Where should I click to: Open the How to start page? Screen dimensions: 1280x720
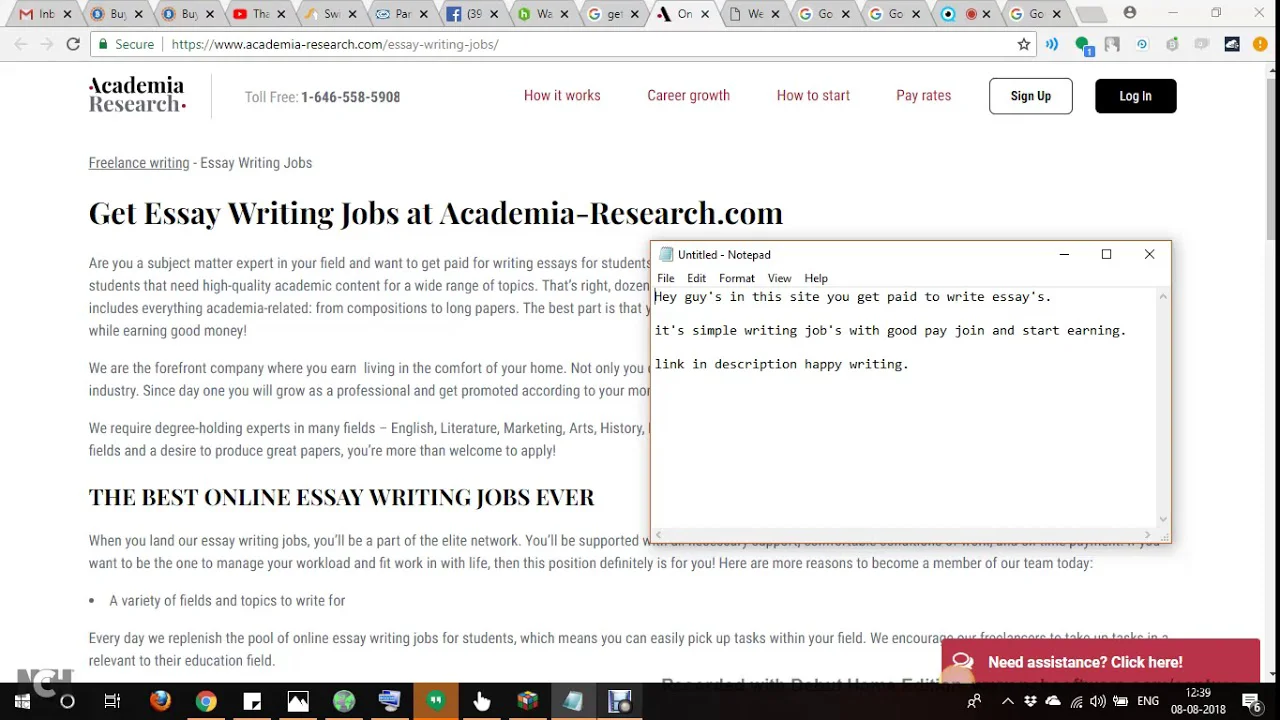(x=813, y=95)
